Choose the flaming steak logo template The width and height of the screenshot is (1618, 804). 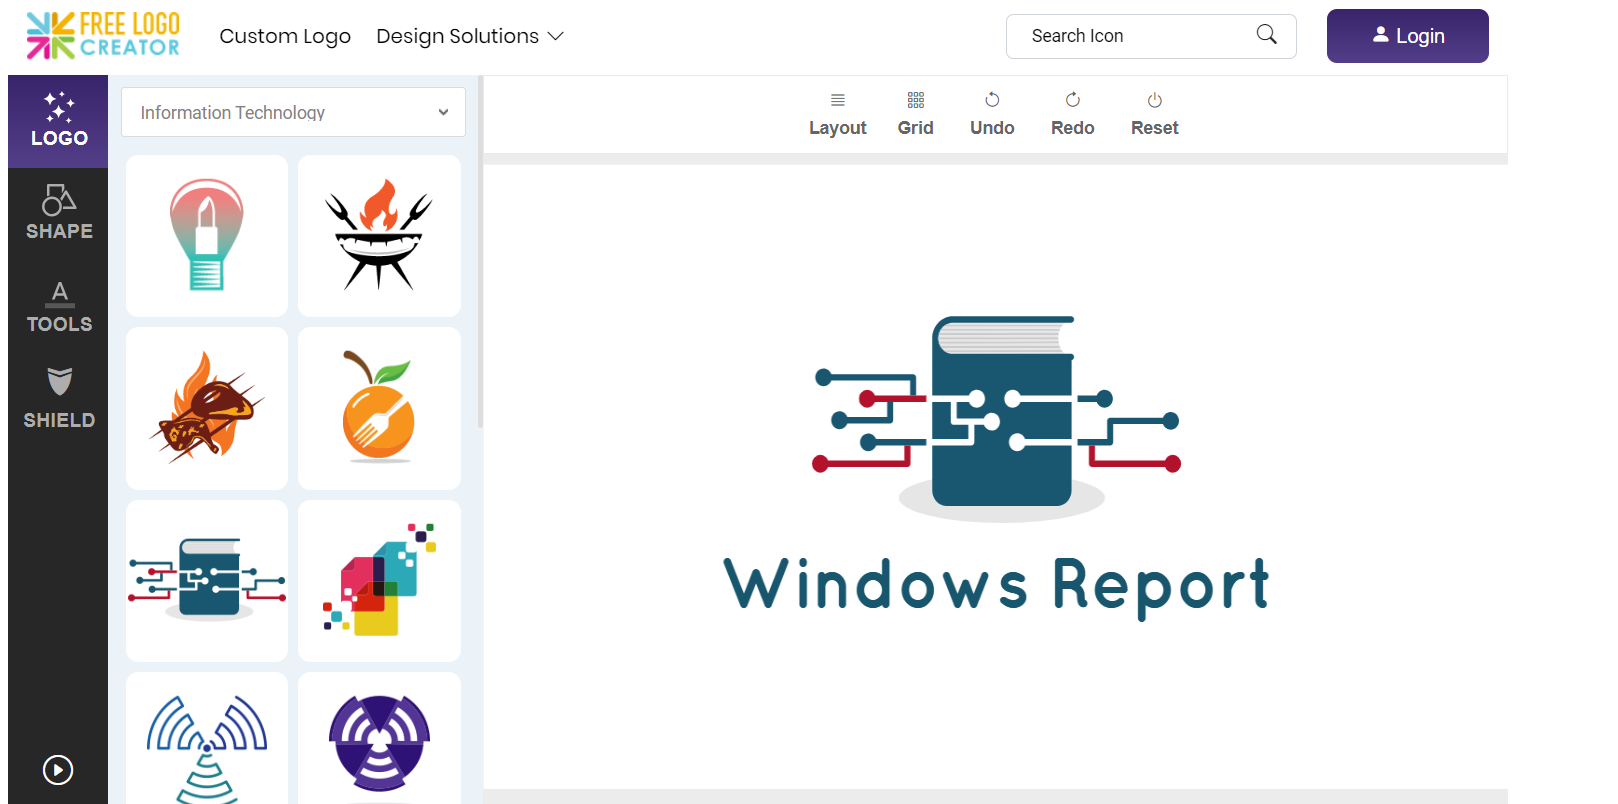click(207, 408)
